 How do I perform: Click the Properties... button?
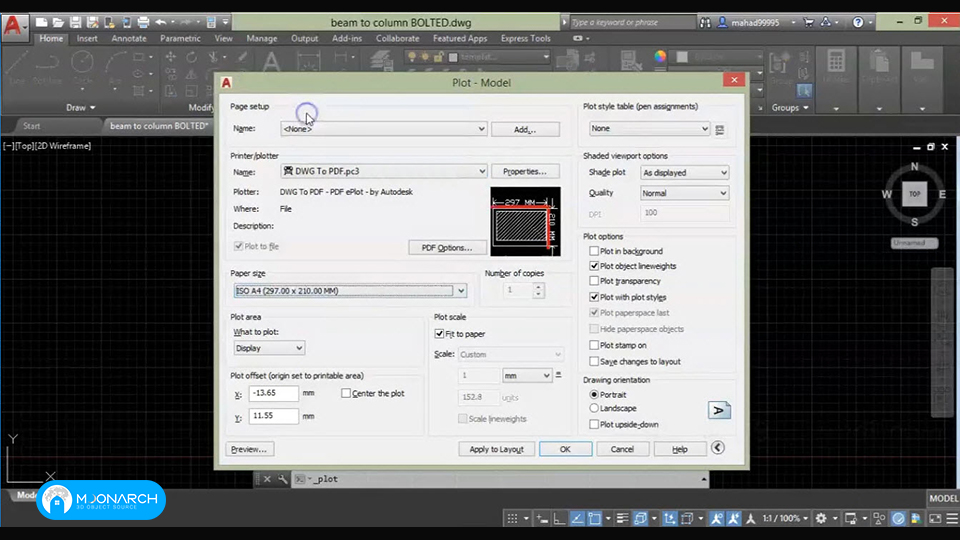click(525, 171)
